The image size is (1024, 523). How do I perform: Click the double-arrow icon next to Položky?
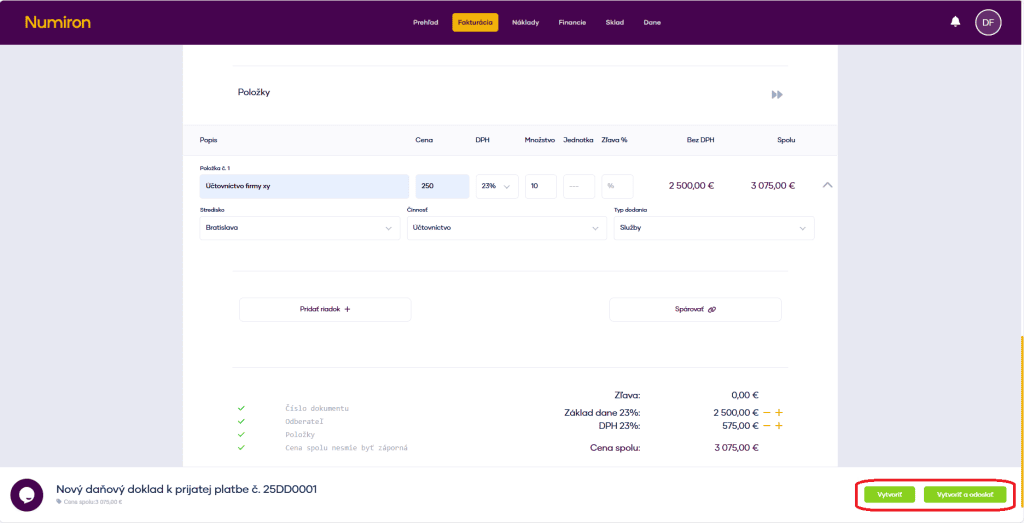[x=777, y=94]
